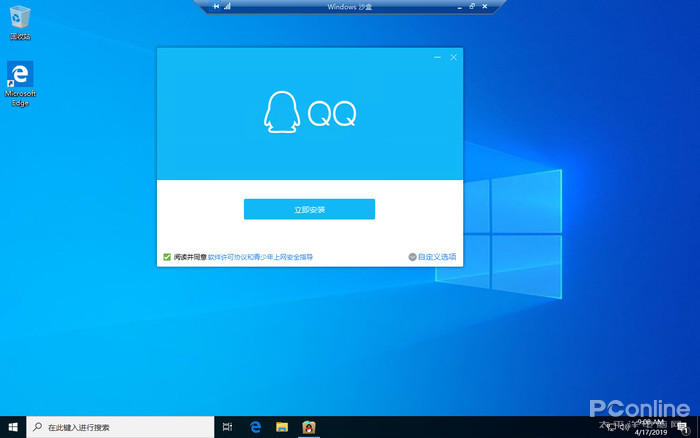
Task: Select the QQ installer taskbar icon
Action: pos(309,427)
